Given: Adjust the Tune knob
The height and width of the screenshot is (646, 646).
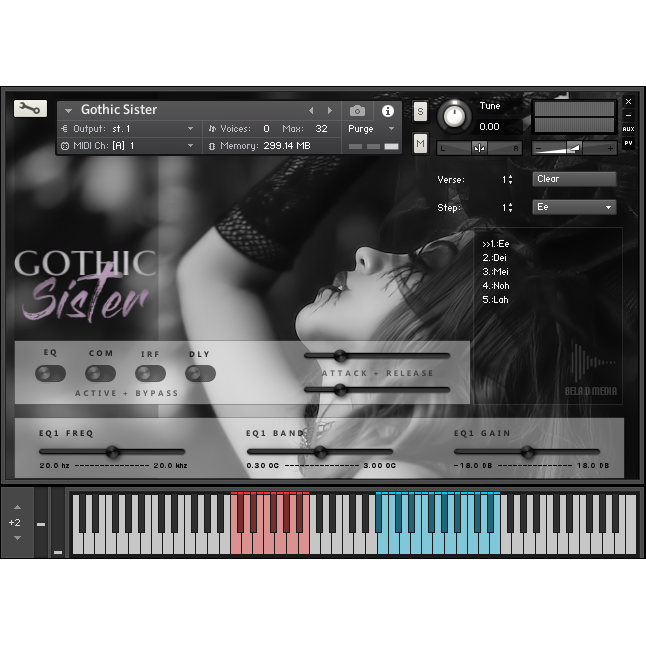Looking at the screenshot, I should click(x=454, y=116).
